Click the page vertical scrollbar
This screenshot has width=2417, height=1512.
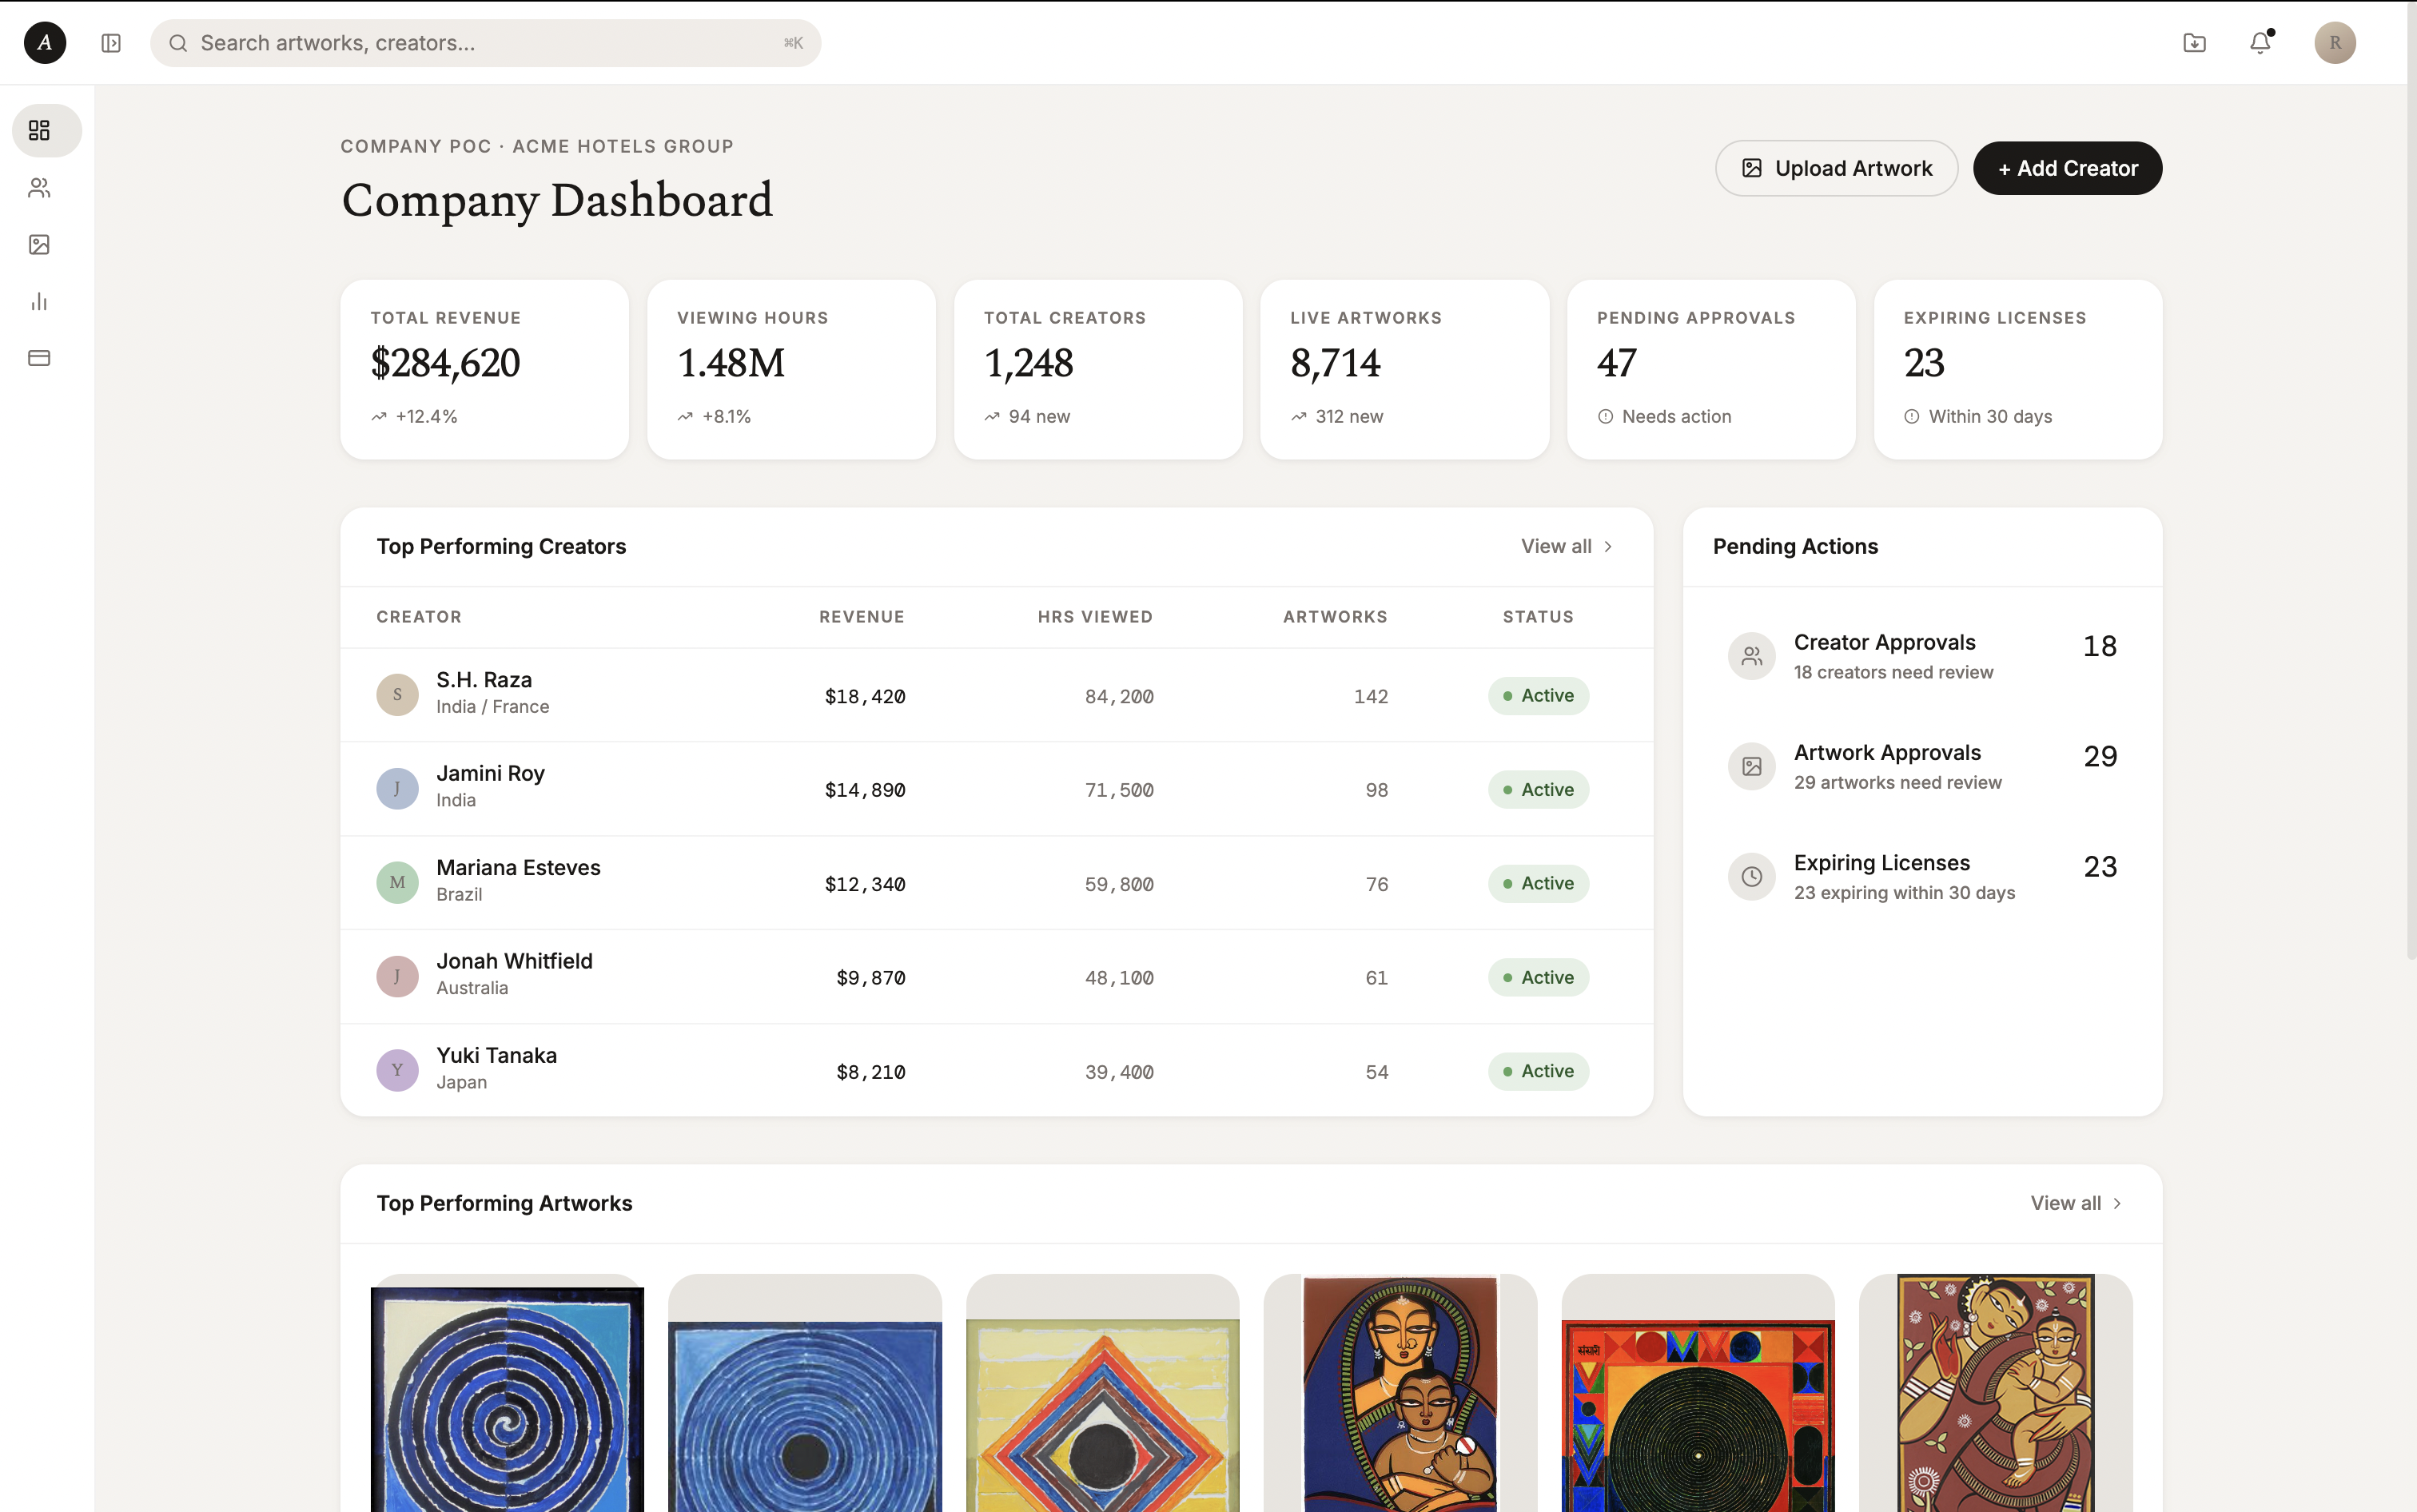(2411, 480)
